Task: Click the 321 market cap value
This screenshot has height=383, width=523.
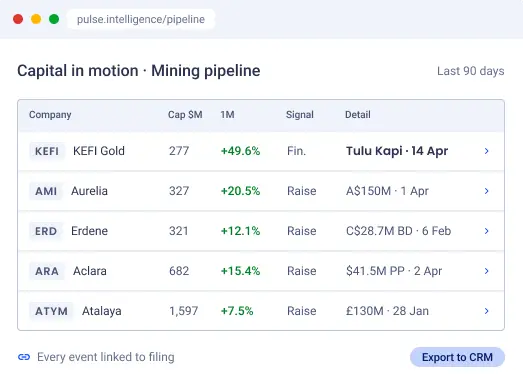Action: coord(178,231)
